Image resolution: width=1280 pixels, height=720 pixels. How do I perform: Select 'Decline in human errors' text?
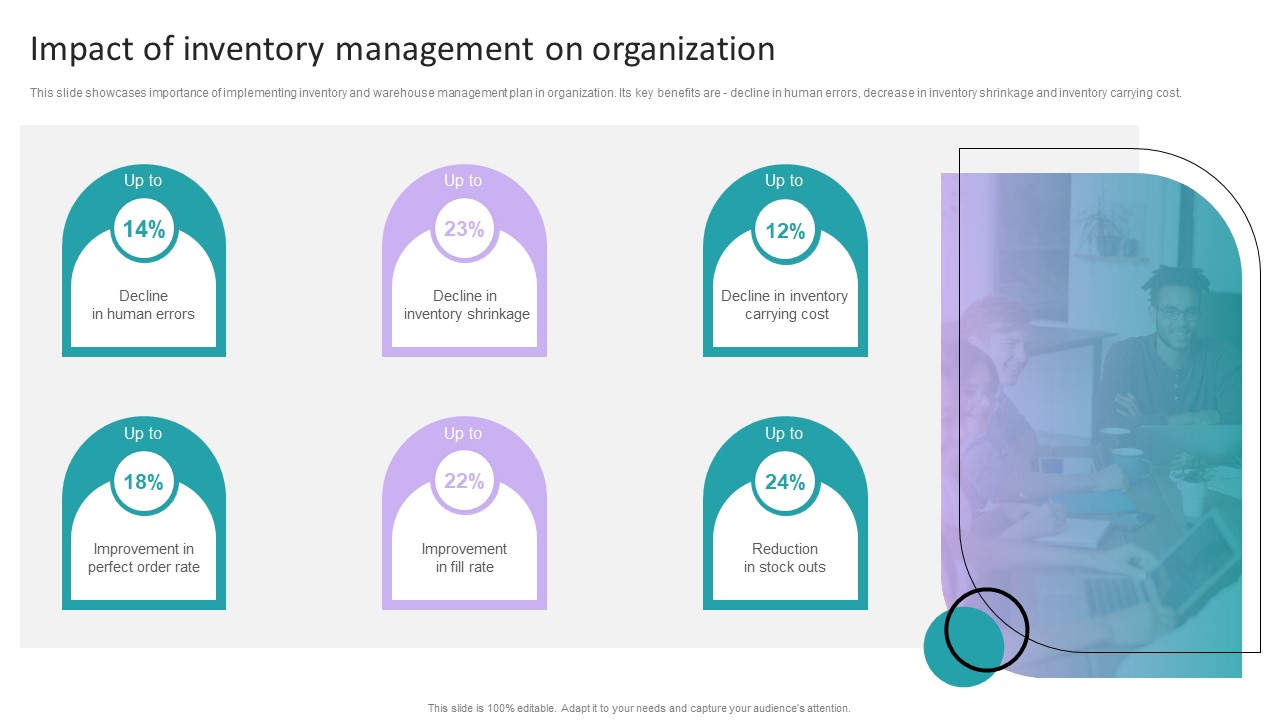[144, 305]
